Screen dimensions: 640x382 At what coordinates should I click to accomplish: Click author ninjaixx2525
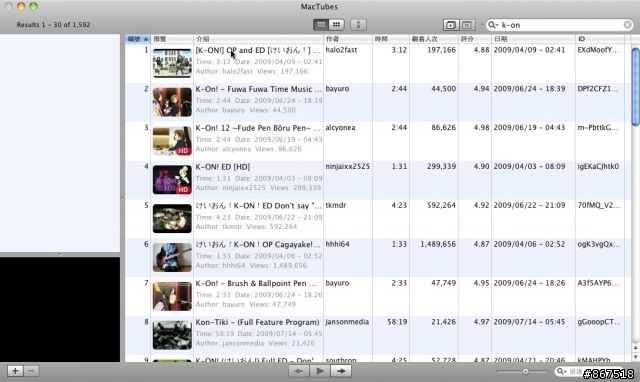(x=348, y=167)
